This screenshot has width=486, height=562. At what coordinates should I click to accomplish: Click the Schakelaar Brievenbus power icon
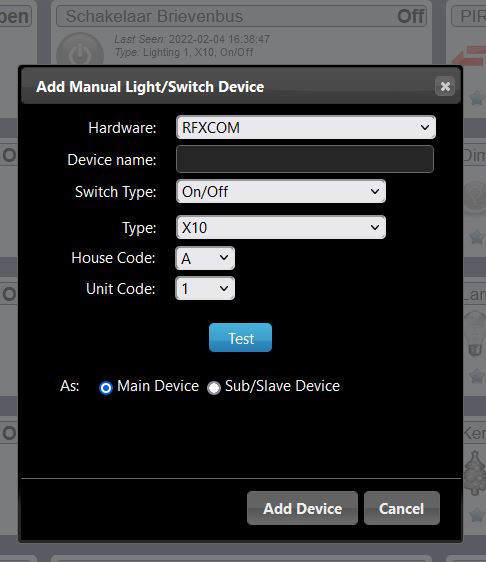(x=80, y=50)
